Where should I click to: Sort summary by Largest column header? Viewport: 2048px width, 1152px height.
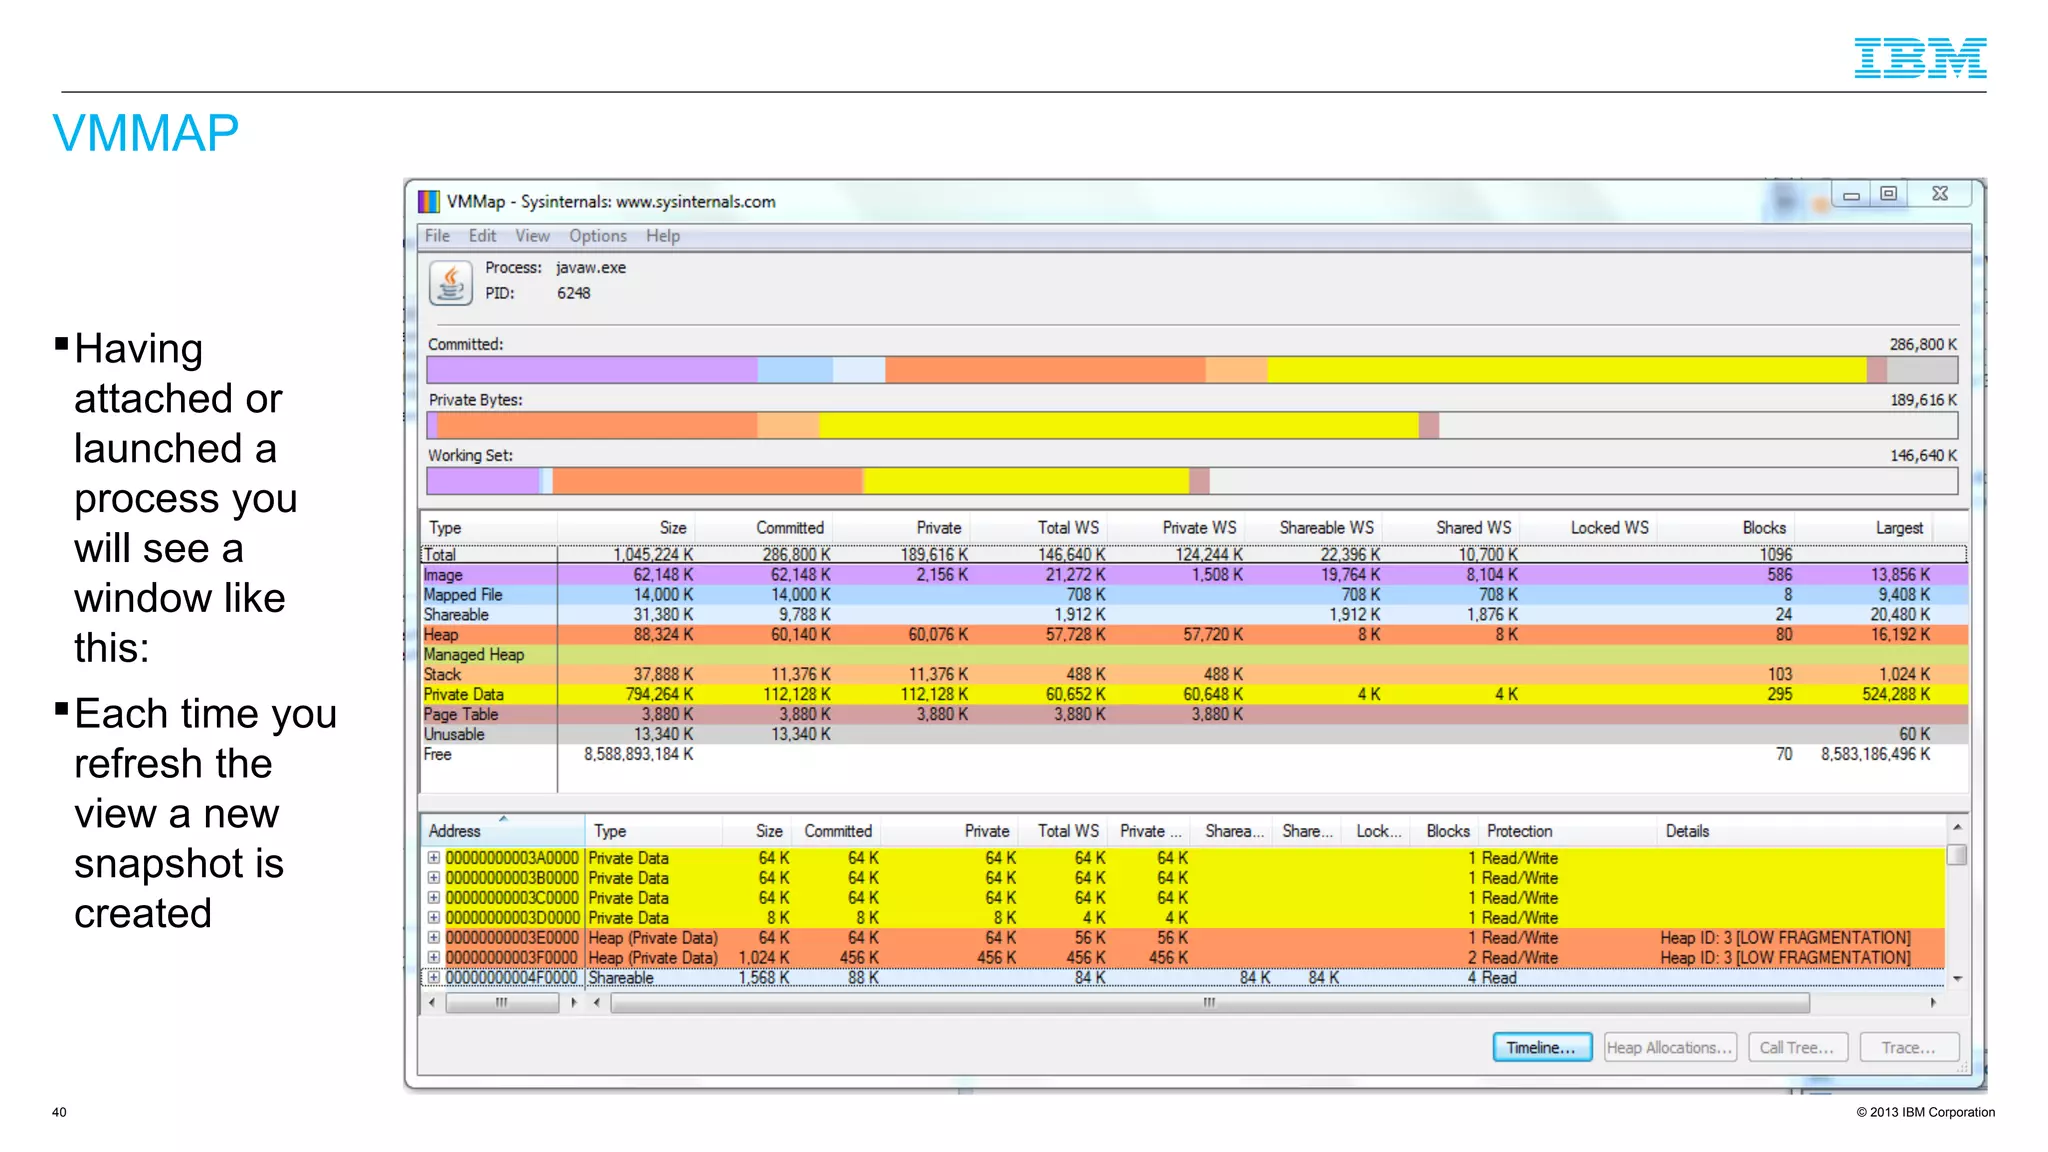coord(1863,528)
